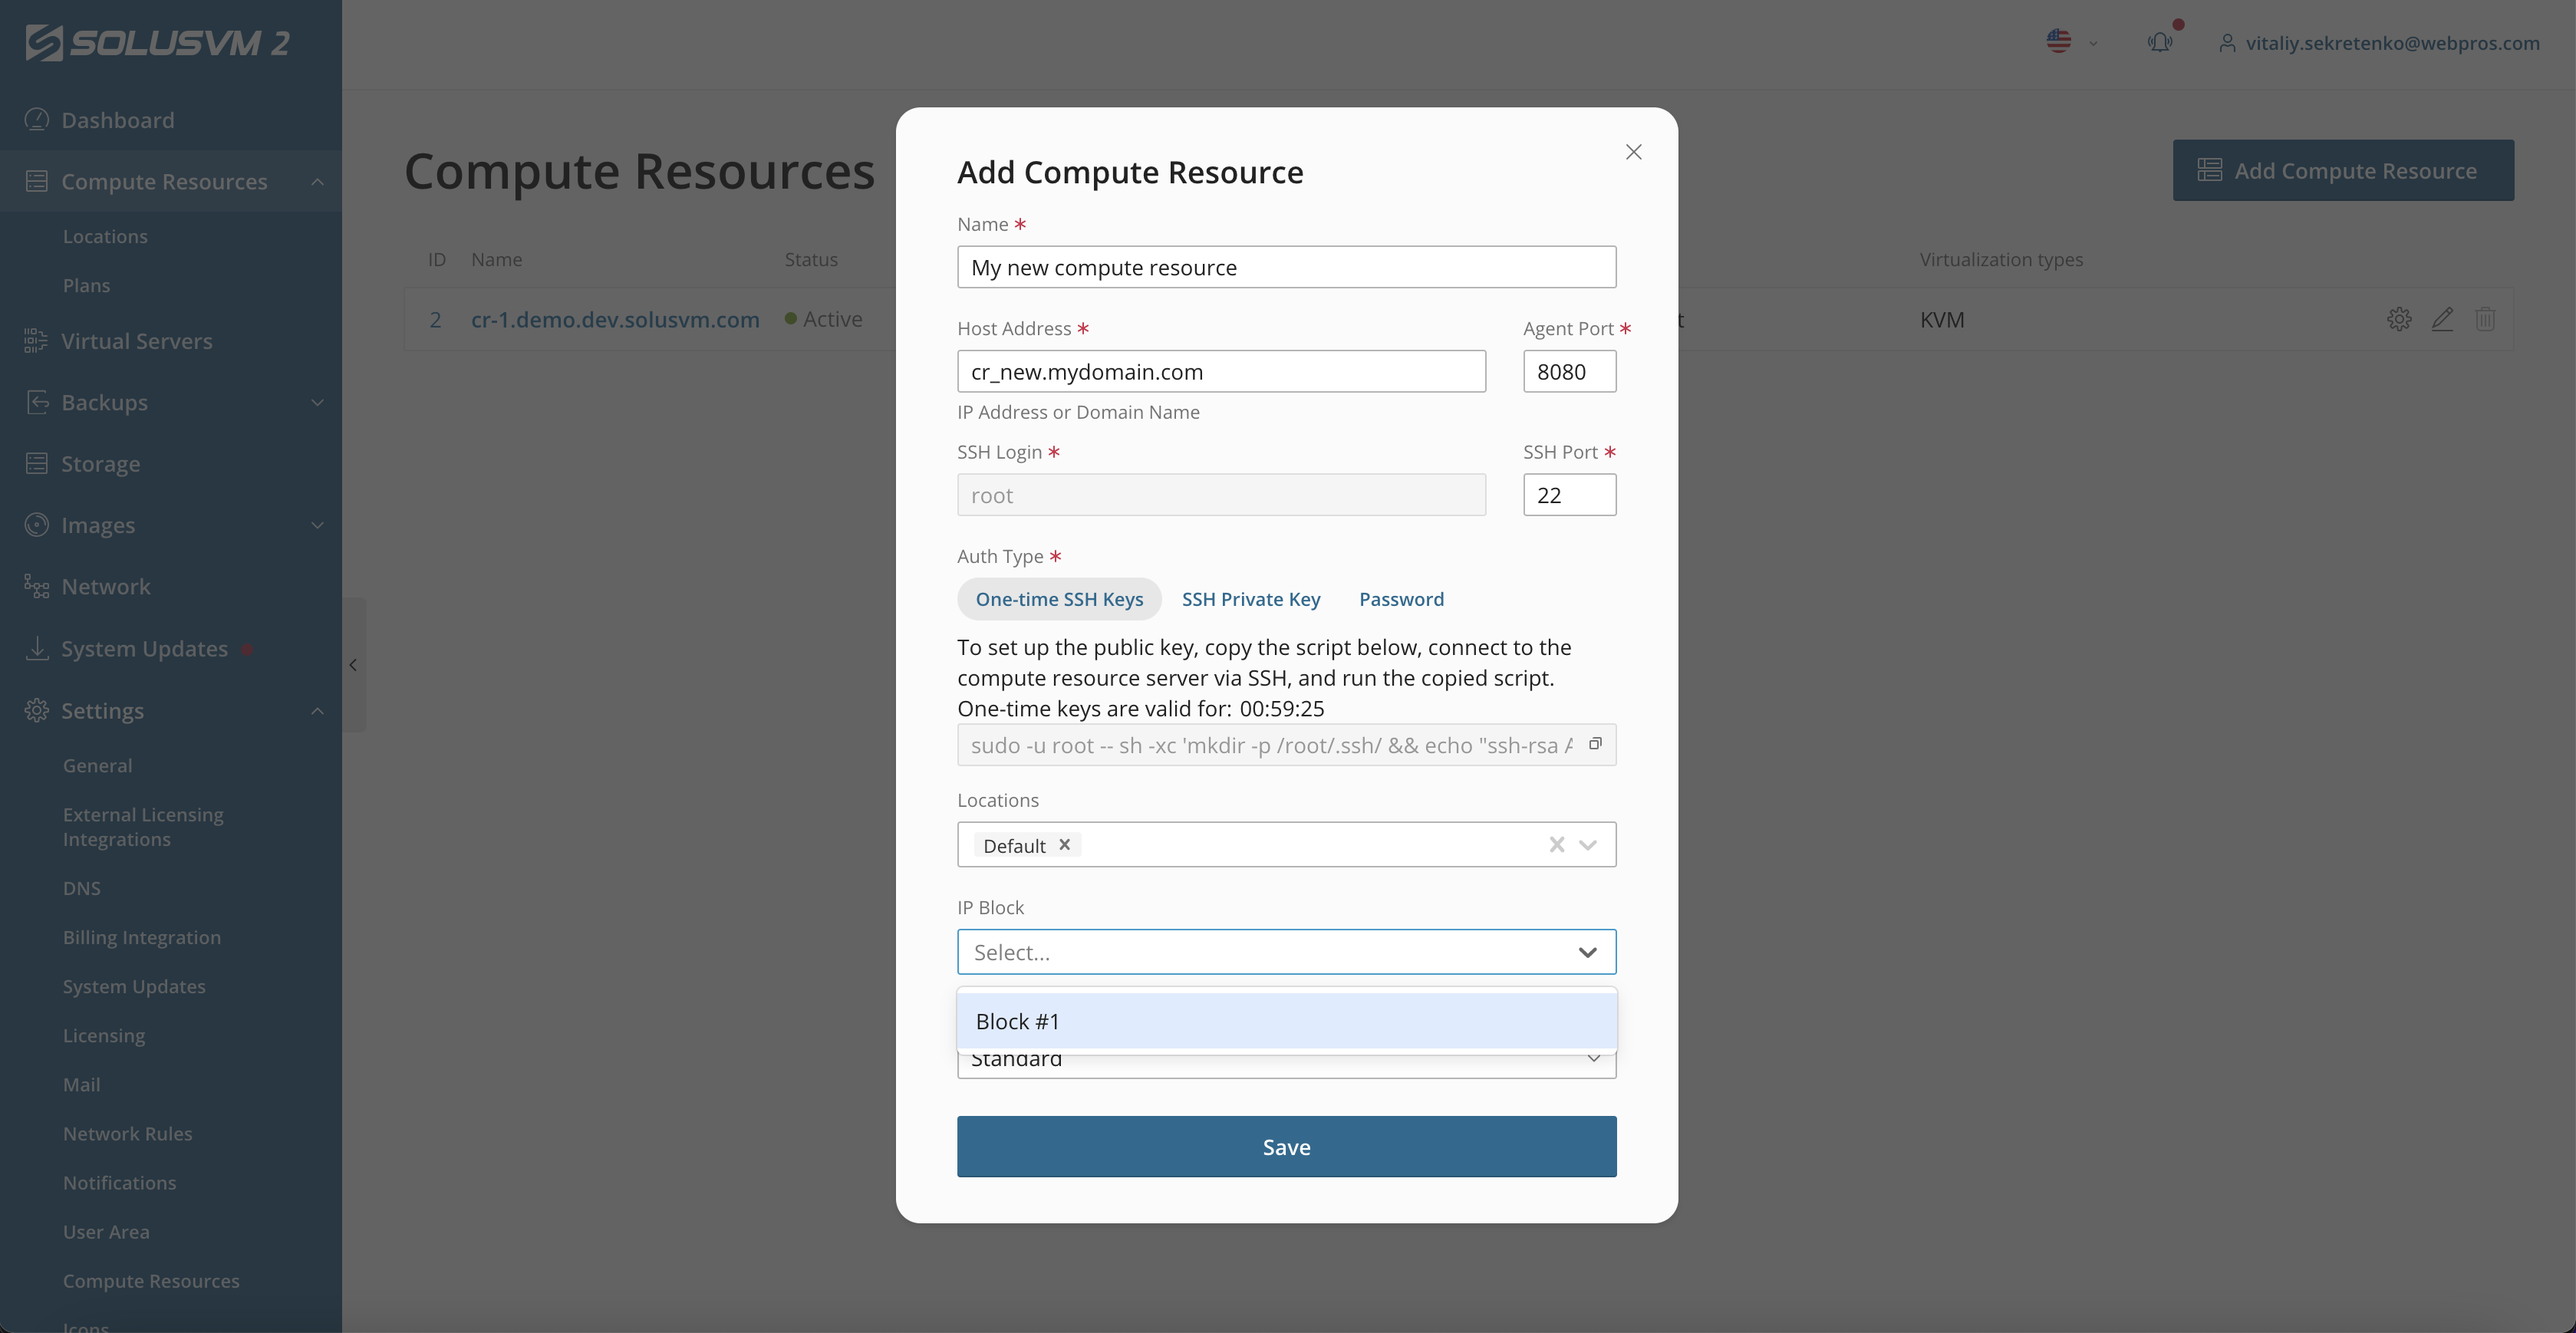Open the notifications bell
The image size is (2576, 1333).
coord(2160,42)
